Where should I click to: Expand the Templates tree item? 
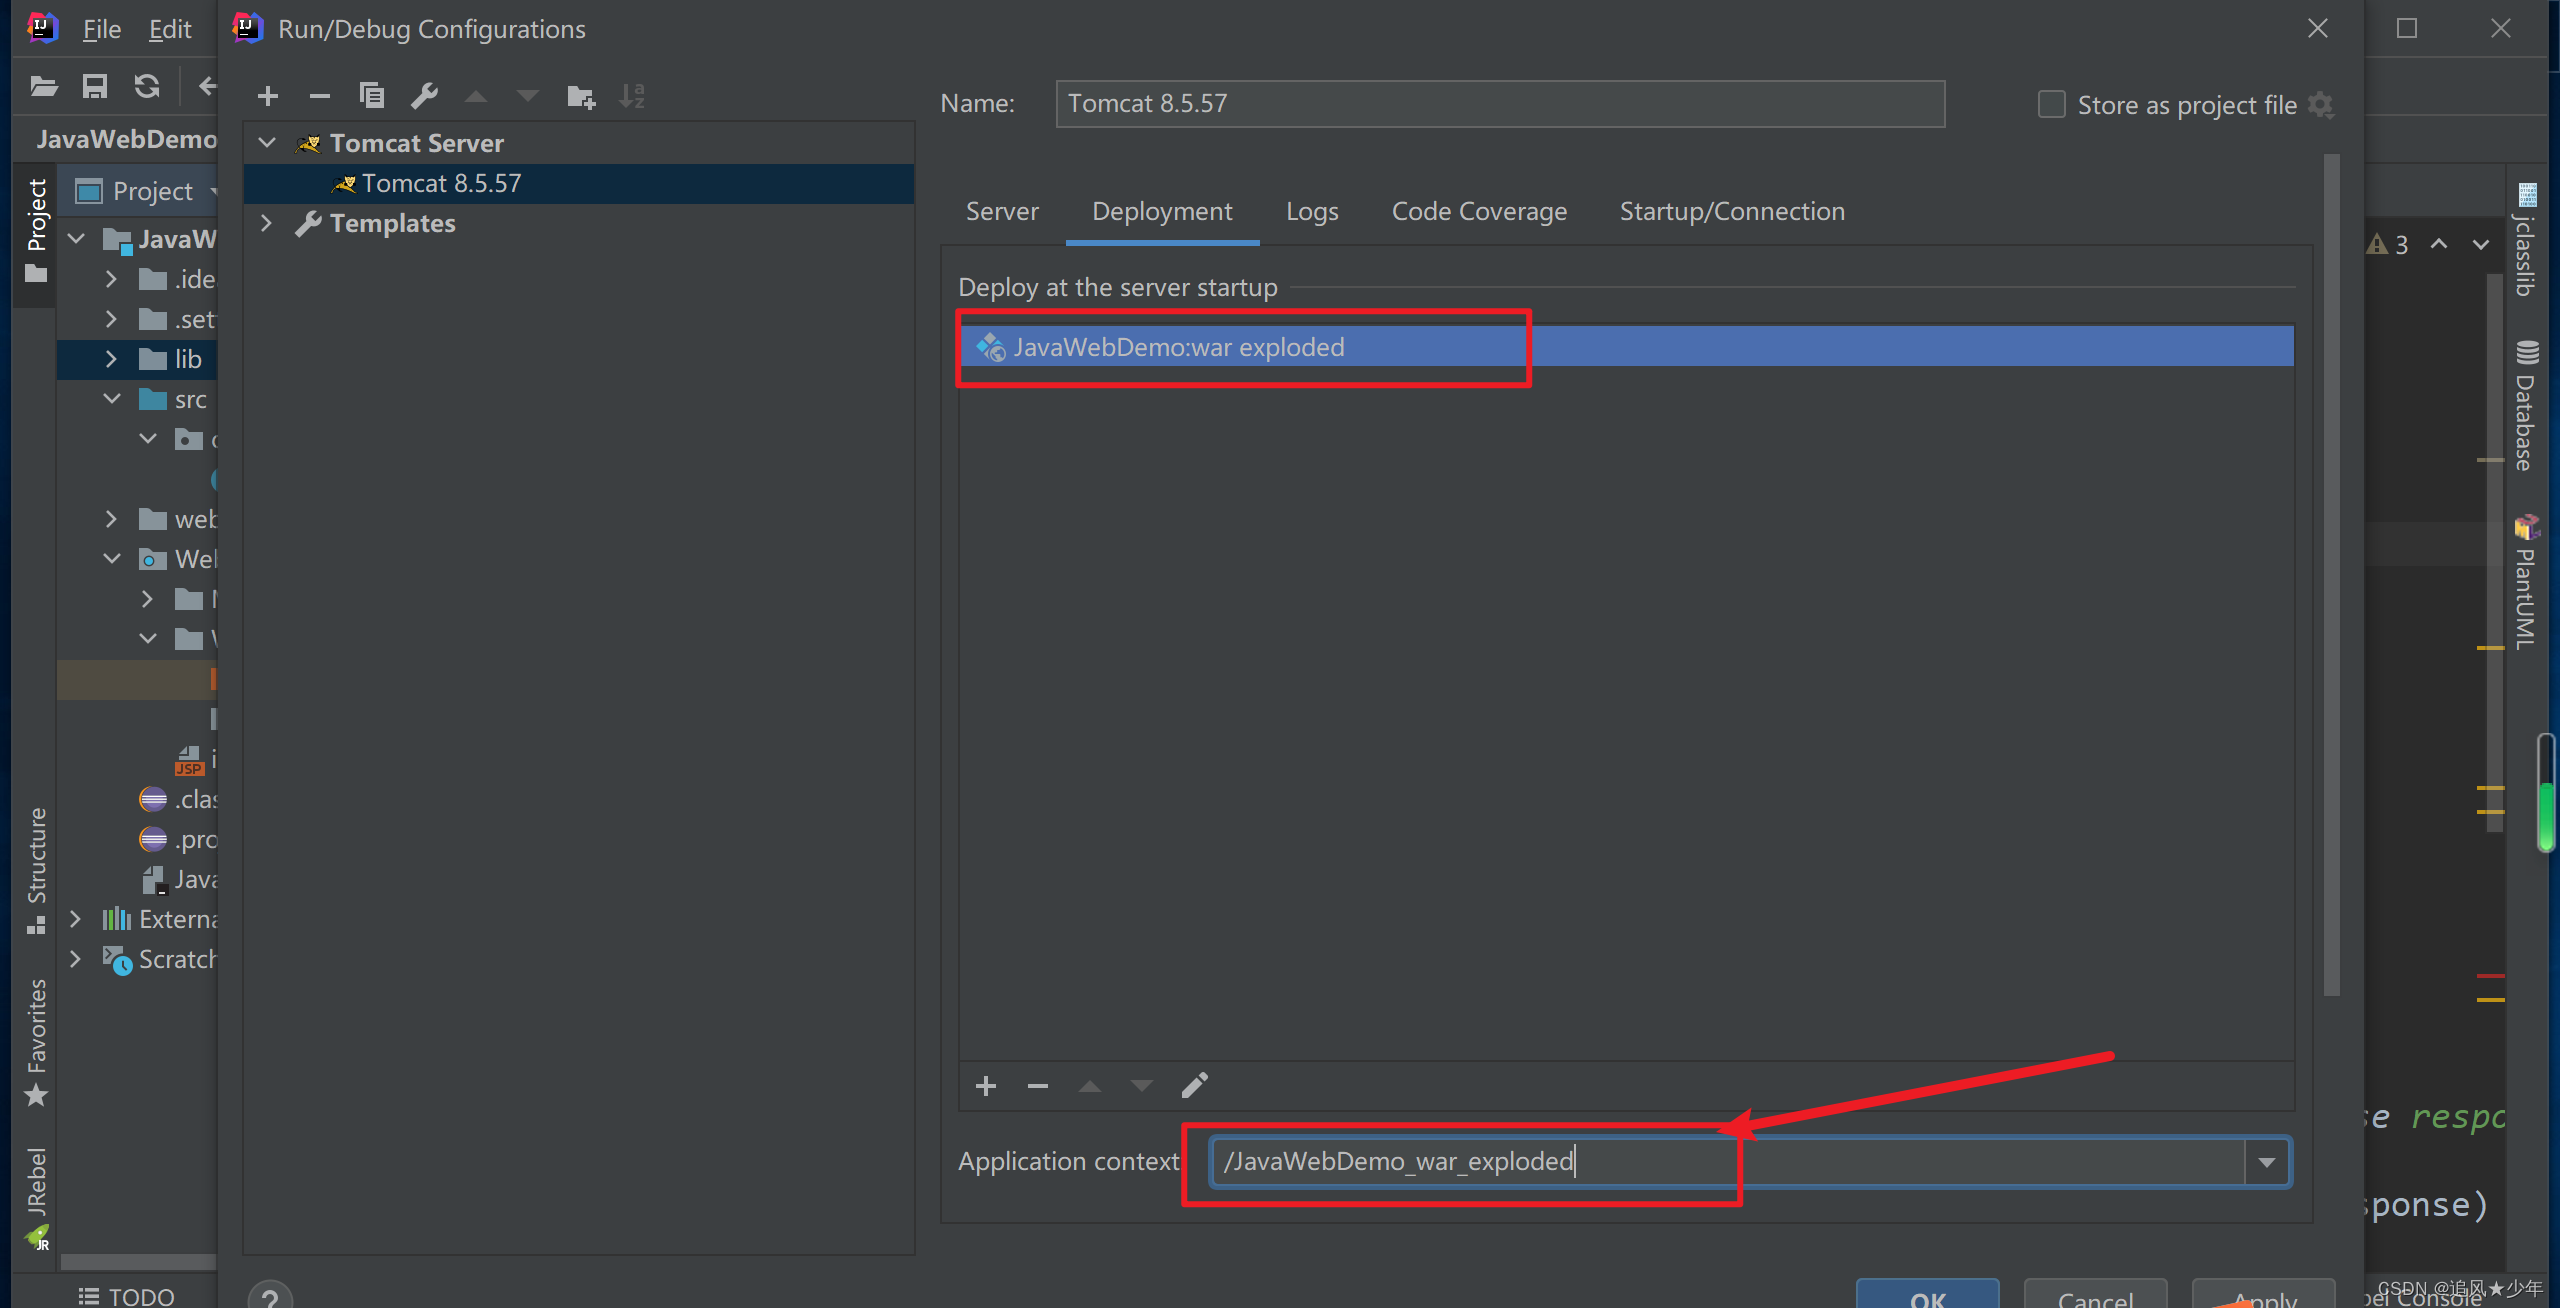pos(269,222)
